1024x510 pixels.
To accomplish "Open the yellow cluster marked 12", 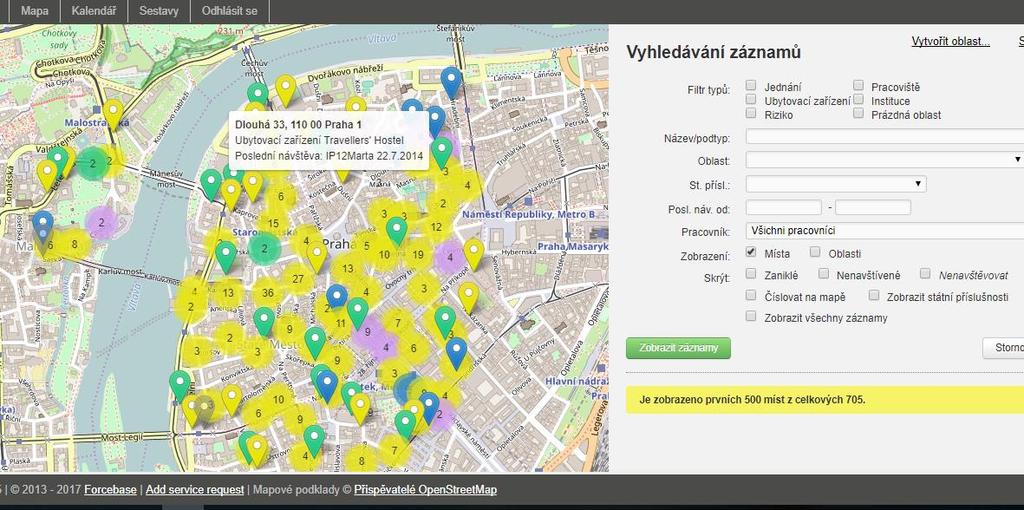I will [437, 227].
